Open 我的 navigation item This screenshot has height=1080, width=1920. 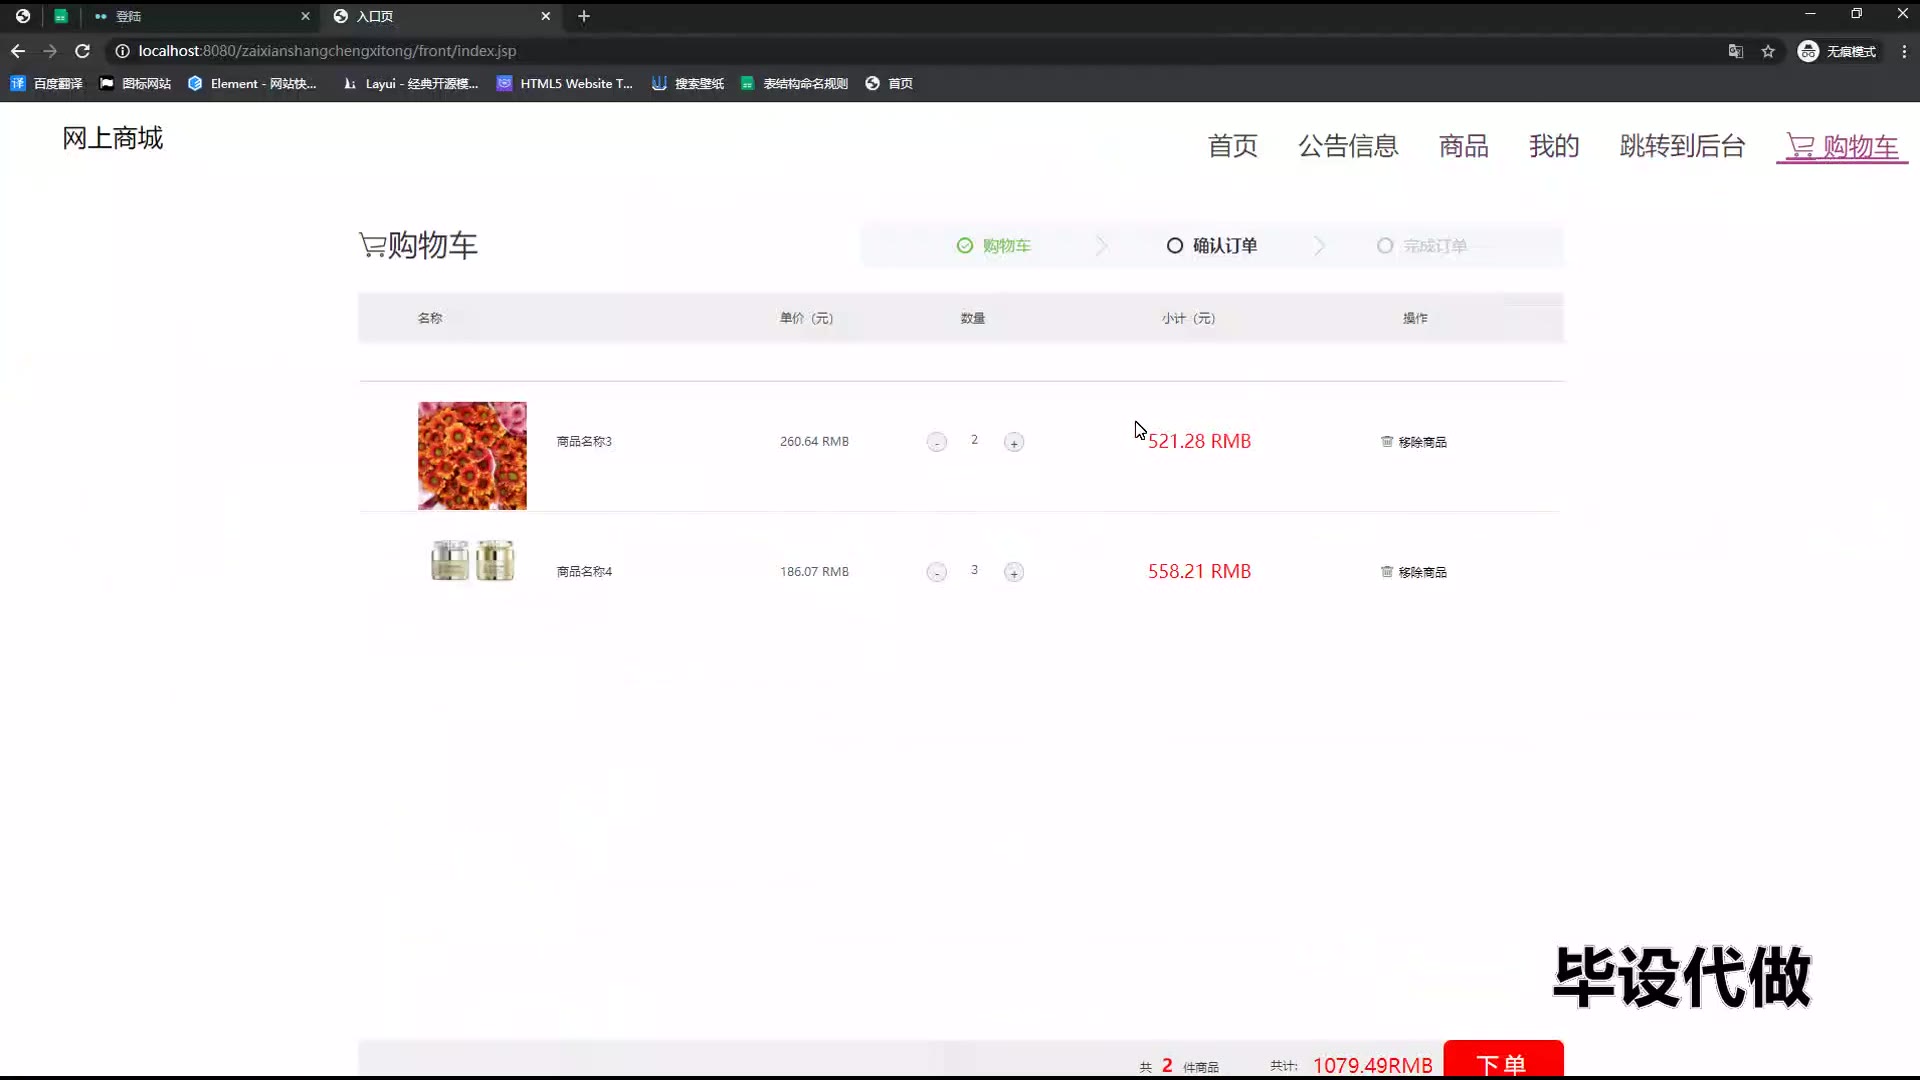pyautogui.click(x=1553, y=146)
